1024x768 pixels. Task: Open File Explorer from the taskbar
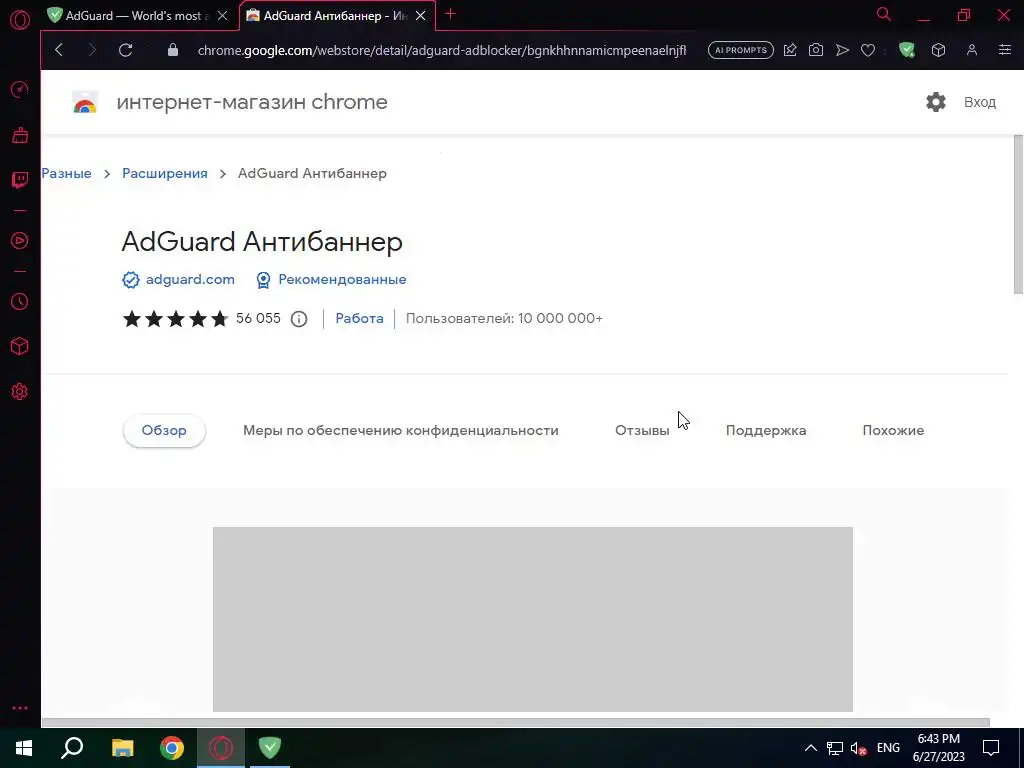pos(122,748)
